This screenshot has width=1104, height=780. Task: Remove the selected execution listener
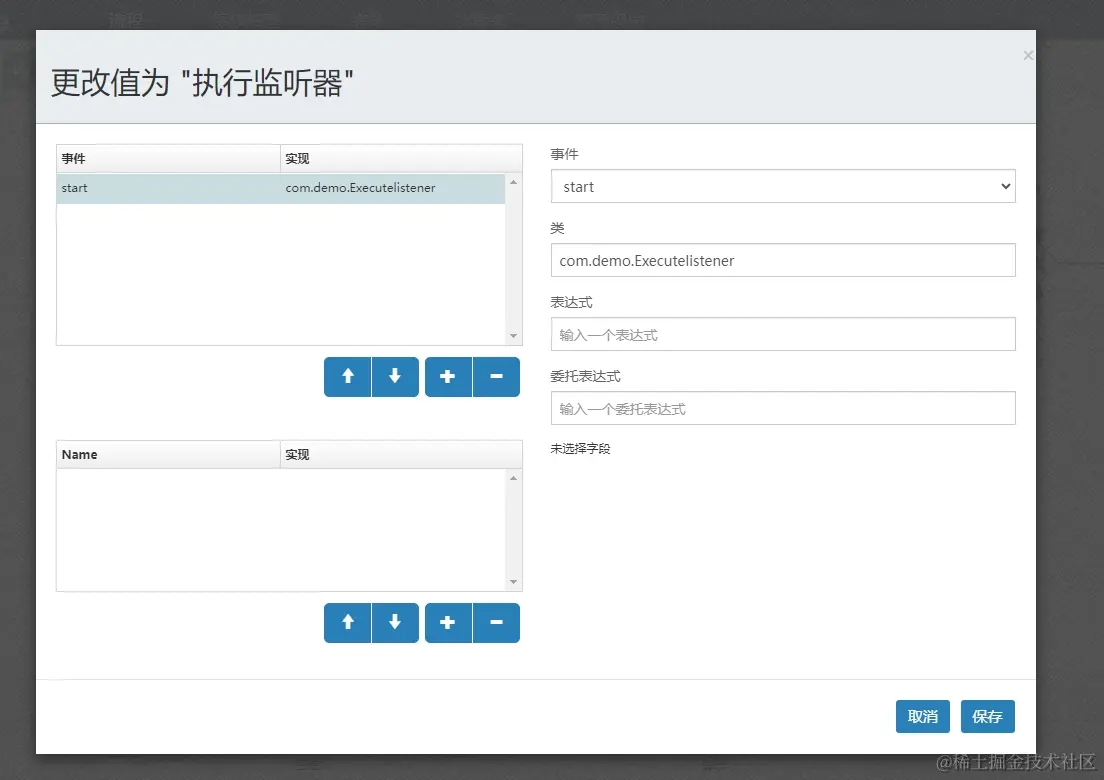(496, 377)
